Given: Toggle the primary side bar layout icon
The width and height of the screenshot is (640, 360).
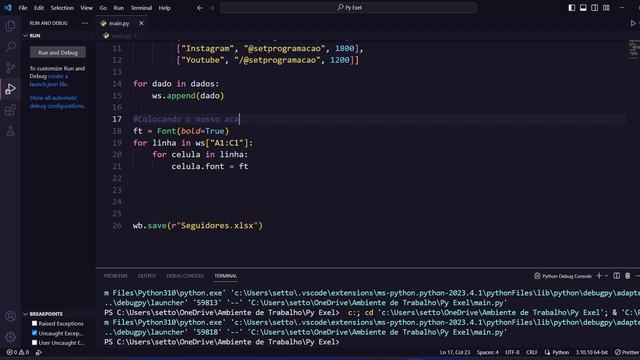Looking at the screenshot, I should coord(572,8).
